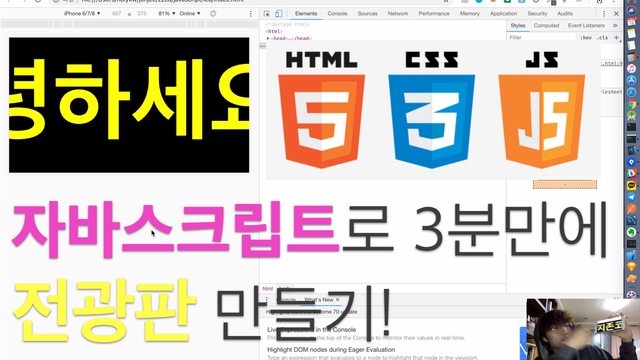The image size is (640, 360).
Task: Open Telegram from the Dock
Action: coord(631,197)
